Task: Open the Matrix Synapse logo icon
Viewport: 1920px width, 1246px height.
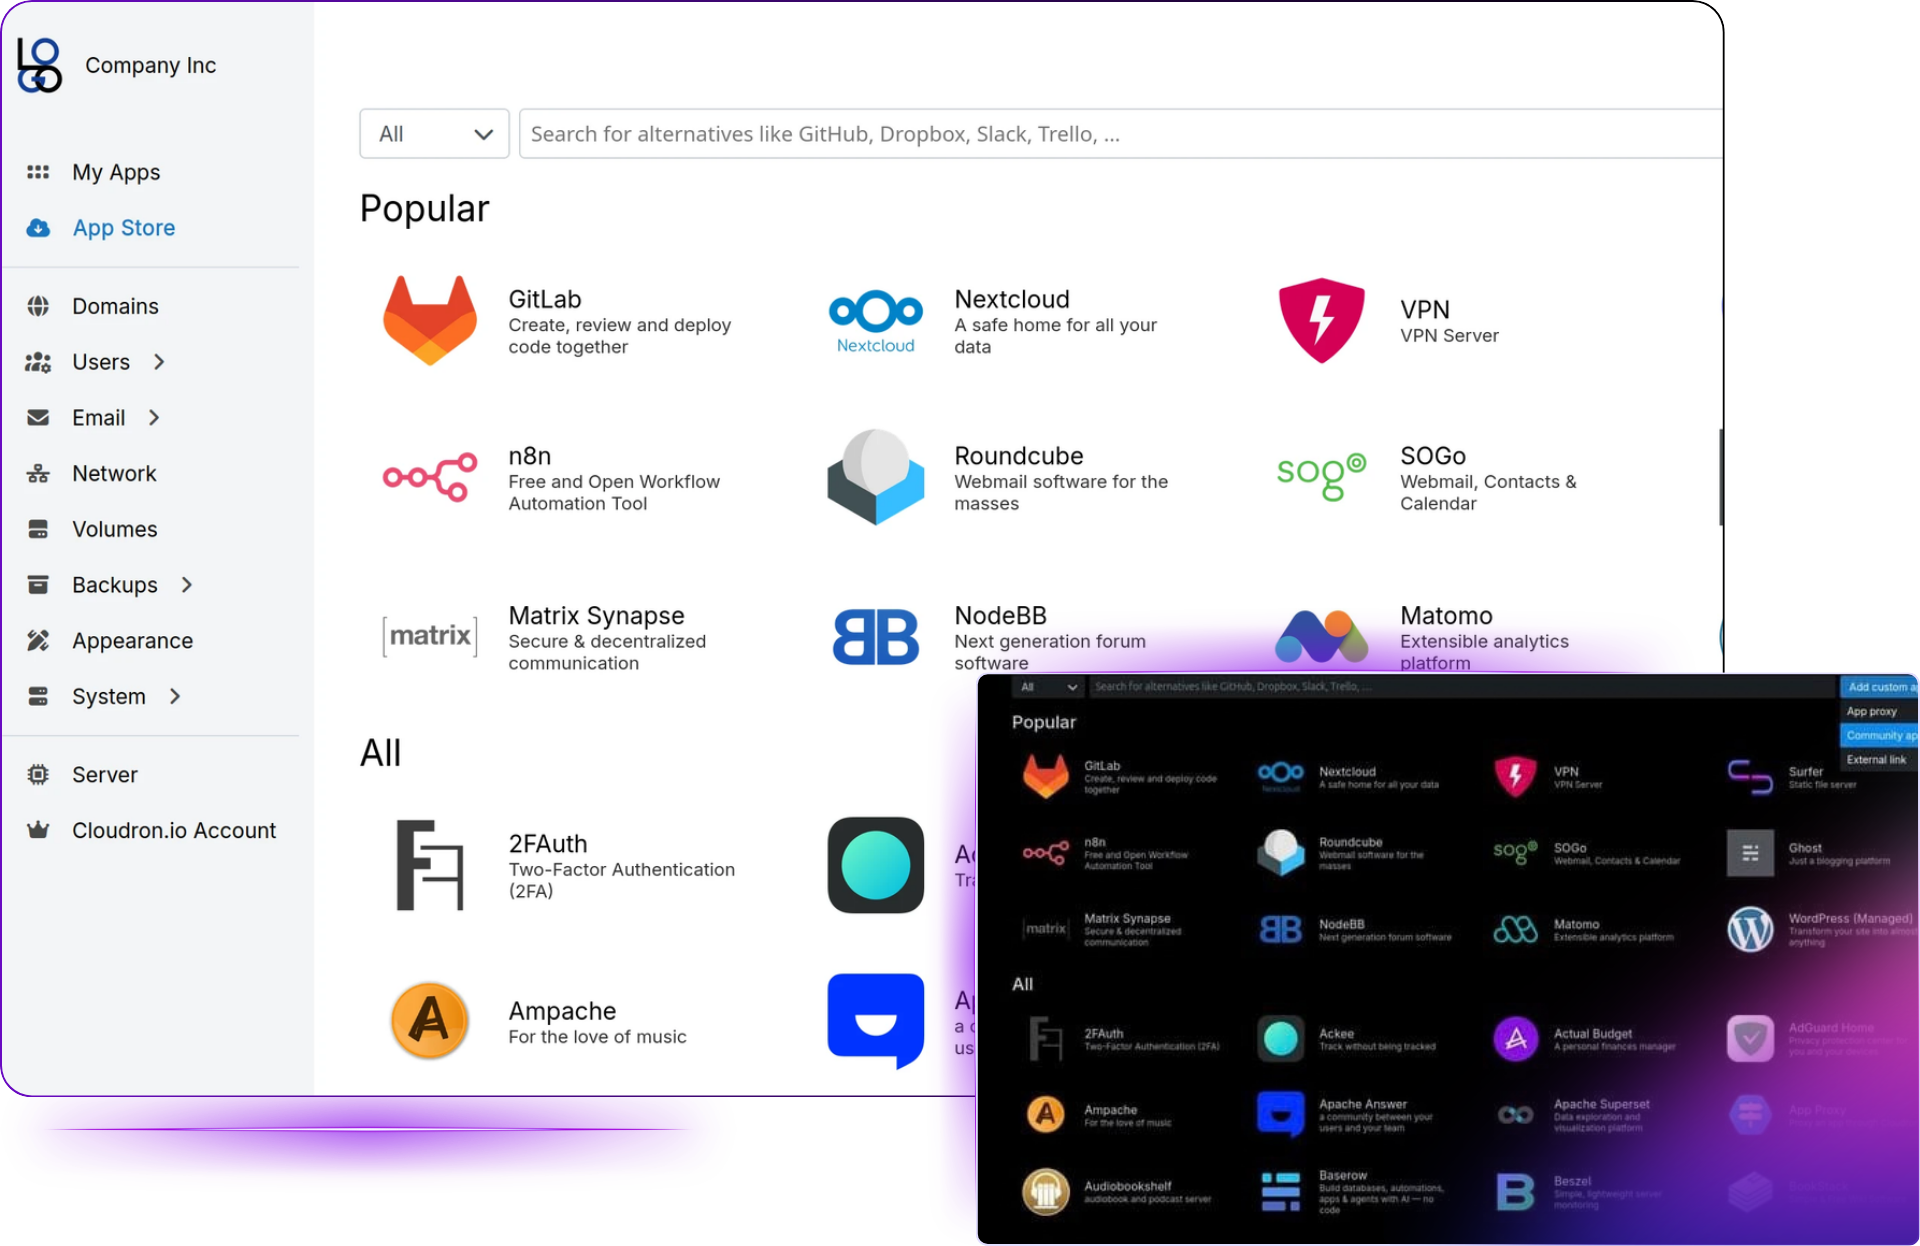Action: click(430, 636)
